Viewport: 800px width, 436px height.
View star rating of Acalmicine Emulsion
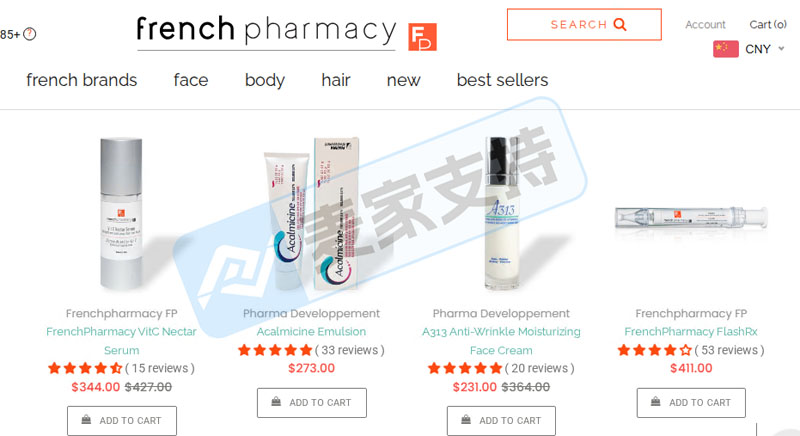point(275,350)
